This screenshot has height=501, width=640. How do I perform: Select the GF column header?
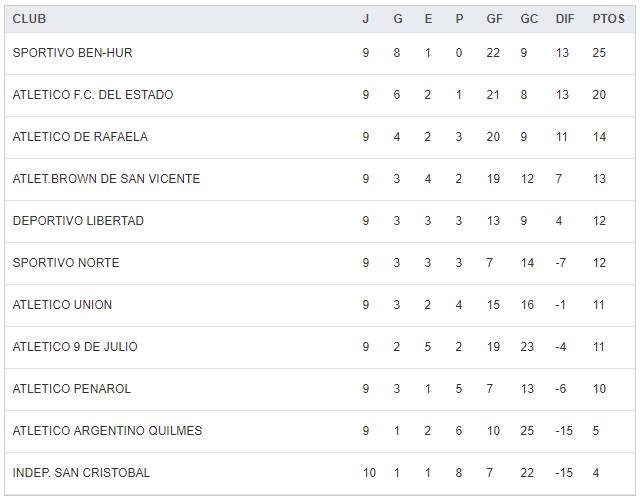click(x=494, y=19)
